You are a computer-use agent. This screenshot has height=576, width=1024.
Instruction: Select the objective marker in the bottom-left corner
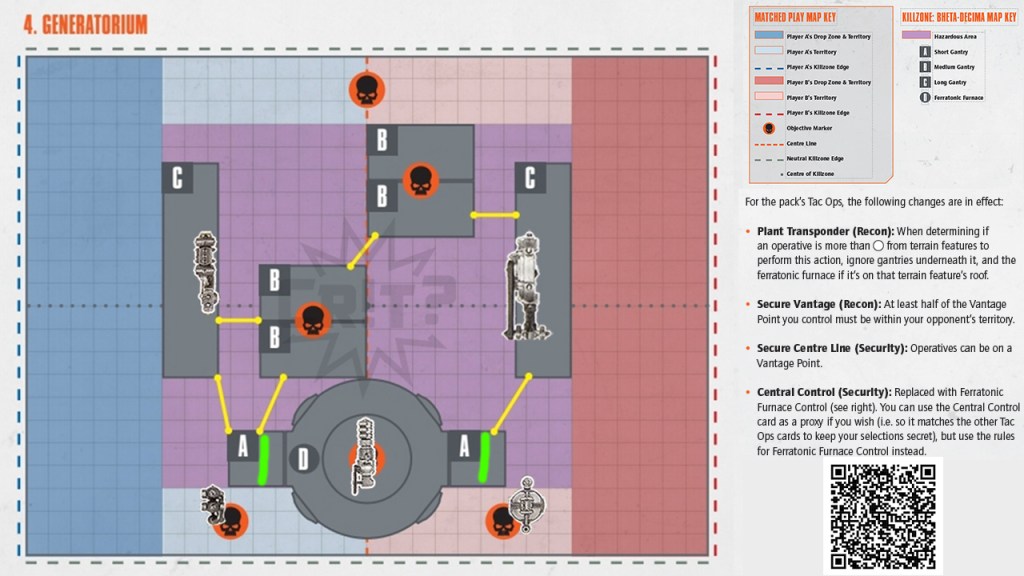click(x=232, y=520)
